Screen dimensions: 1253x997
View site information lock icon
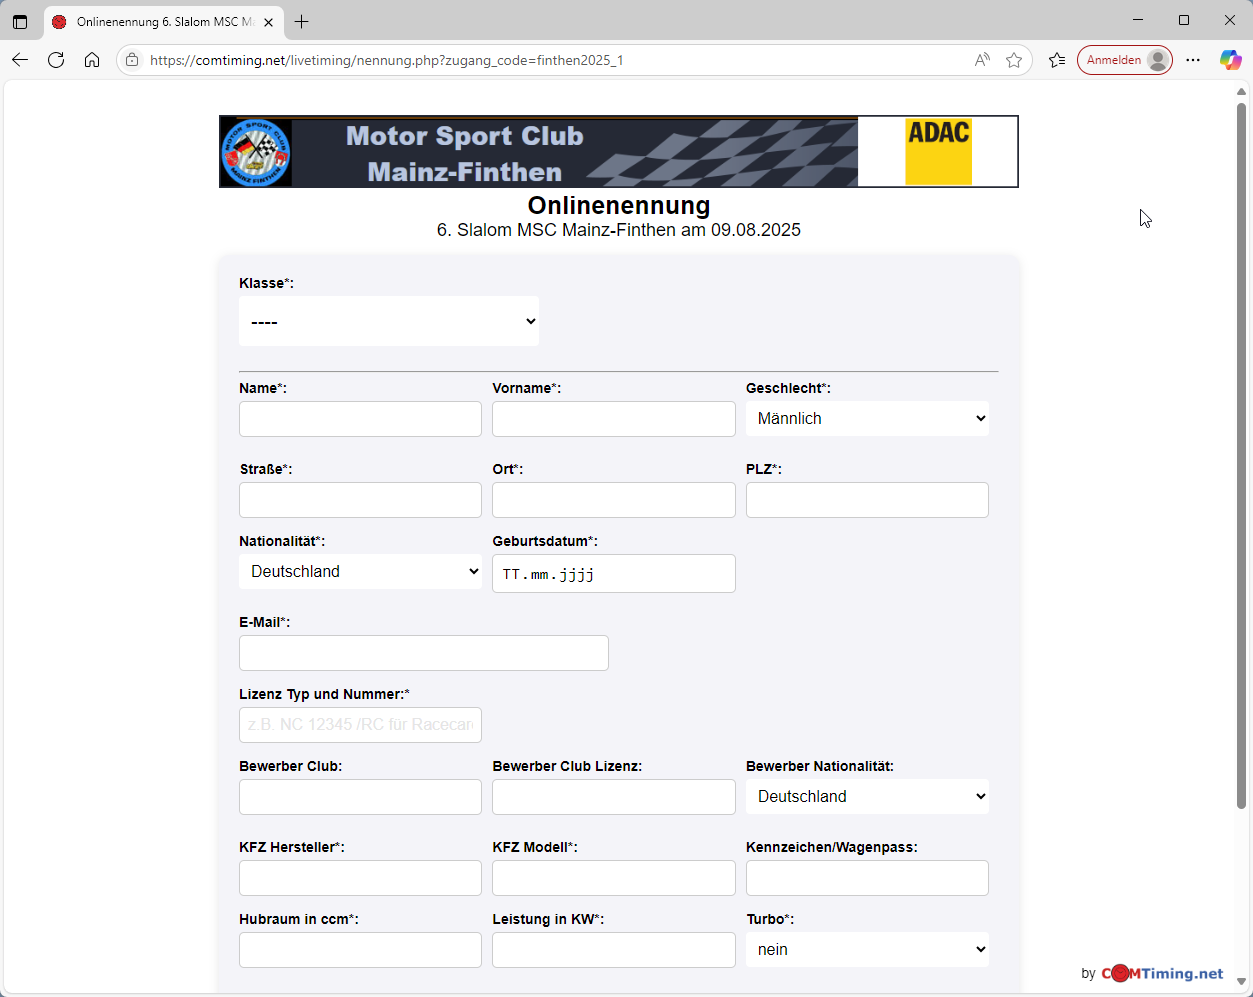point(132,60)
